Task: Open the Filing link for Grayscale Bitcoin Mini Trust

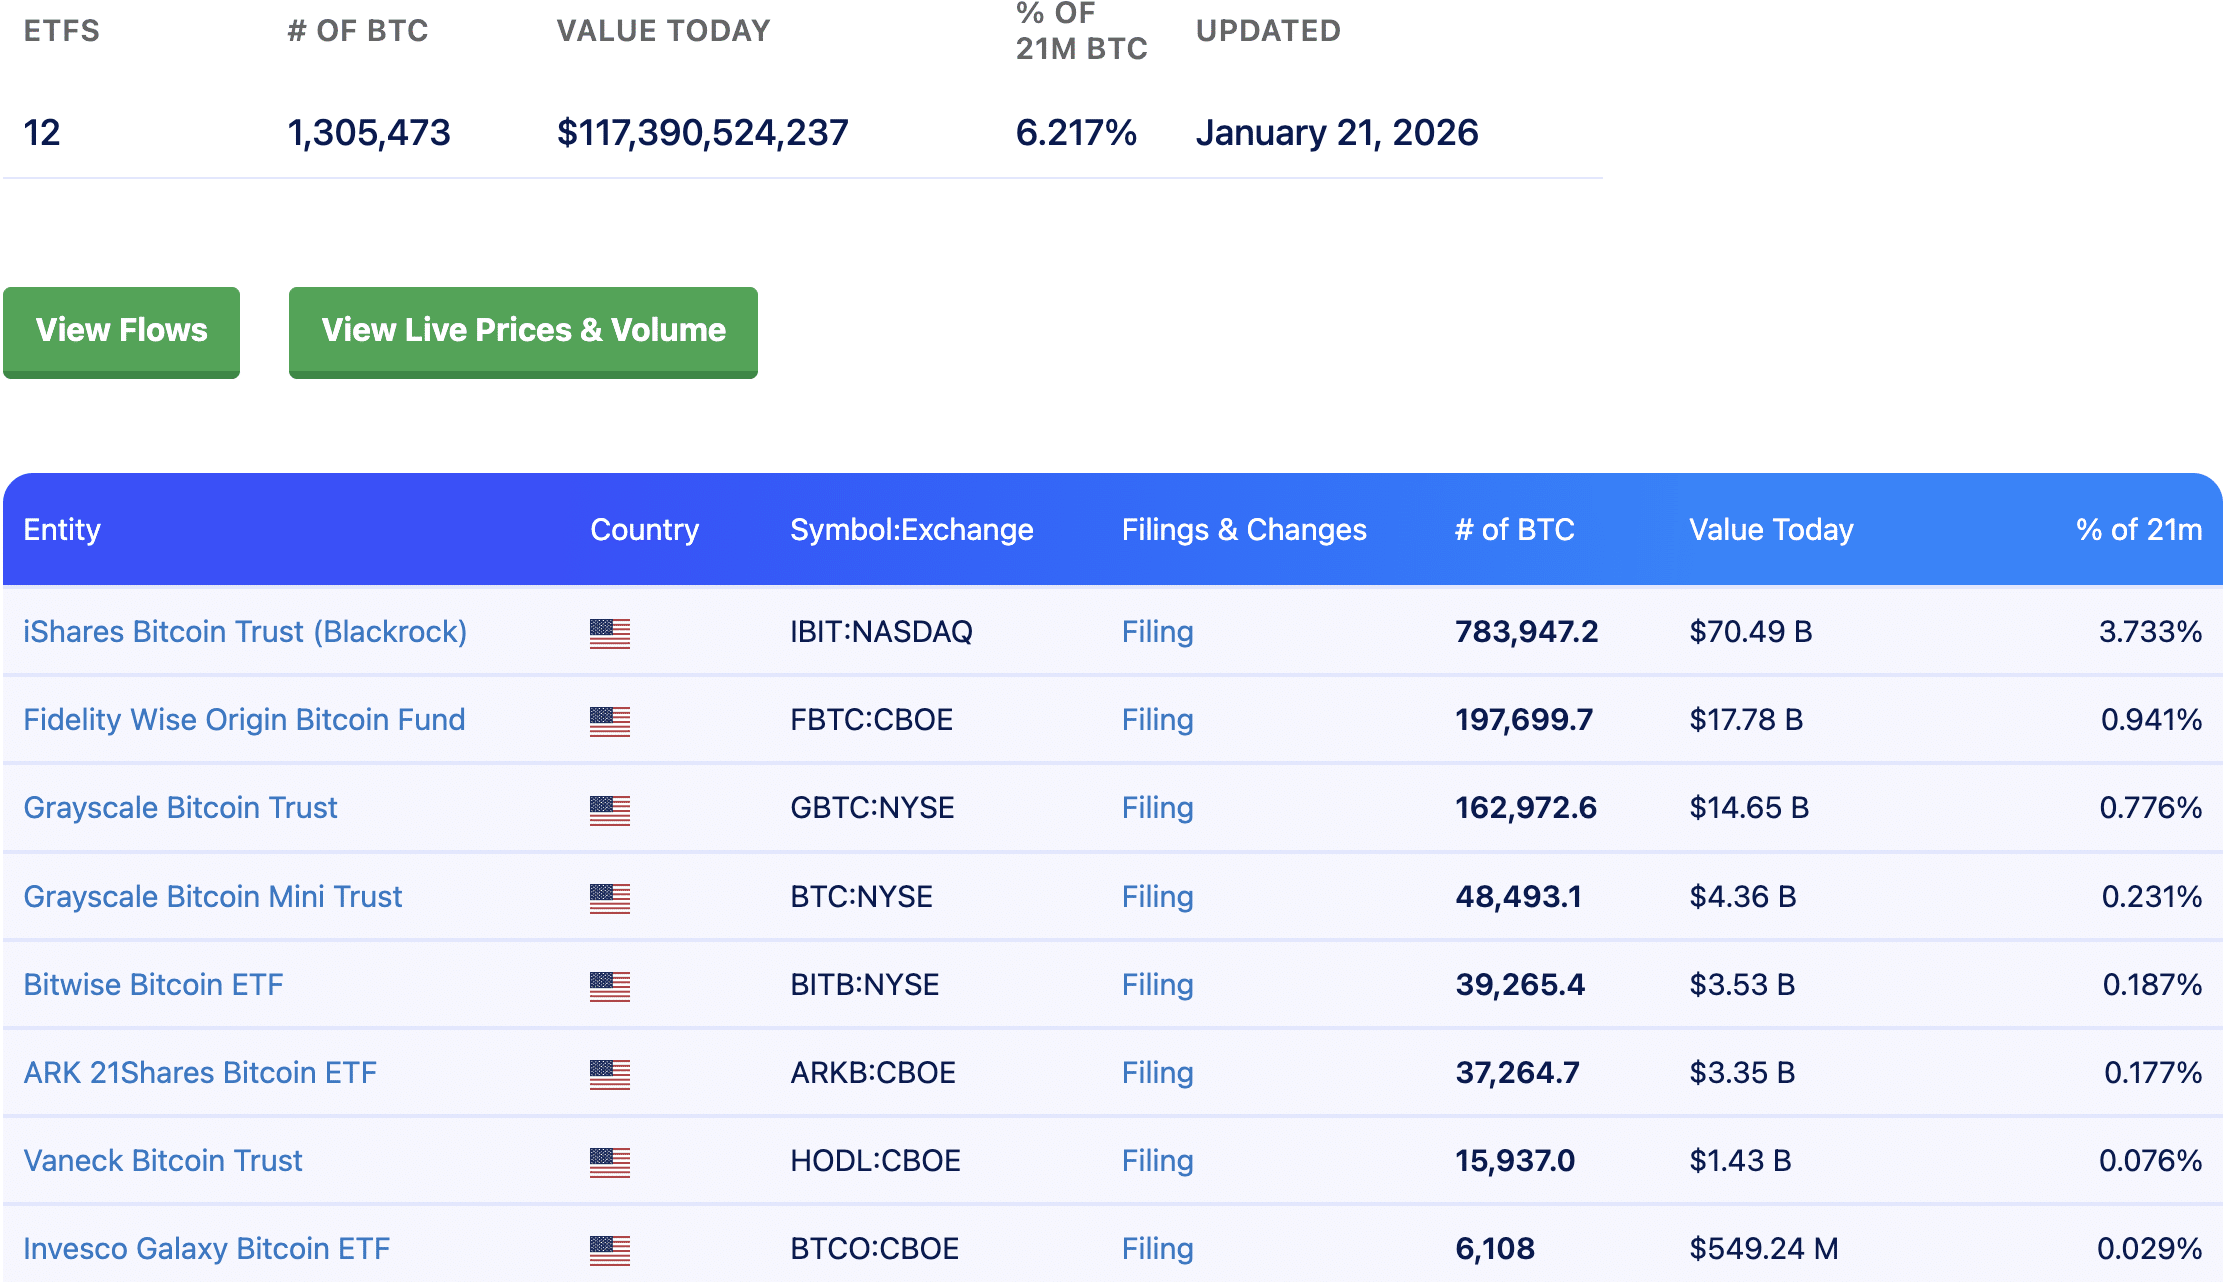Action: [1157, 896]
